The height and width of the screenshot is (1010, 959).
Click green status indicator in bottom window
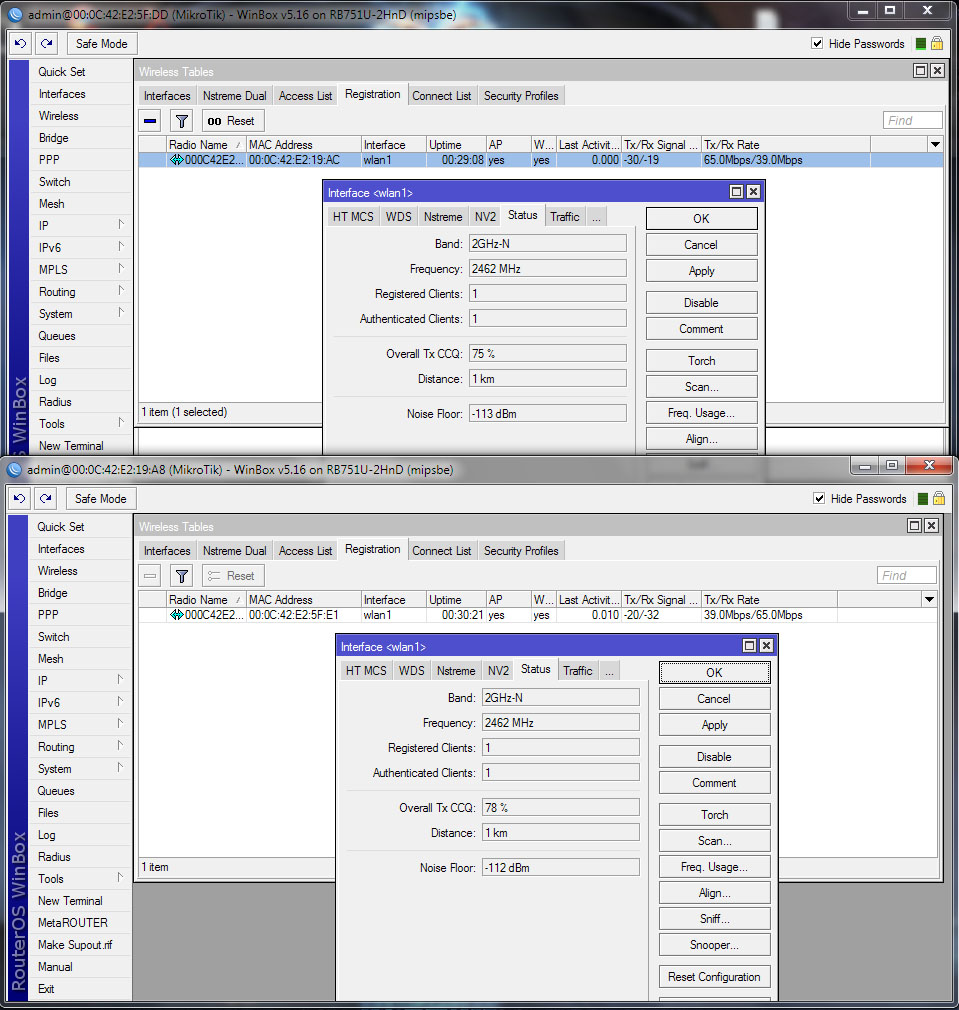pos(923,499)
